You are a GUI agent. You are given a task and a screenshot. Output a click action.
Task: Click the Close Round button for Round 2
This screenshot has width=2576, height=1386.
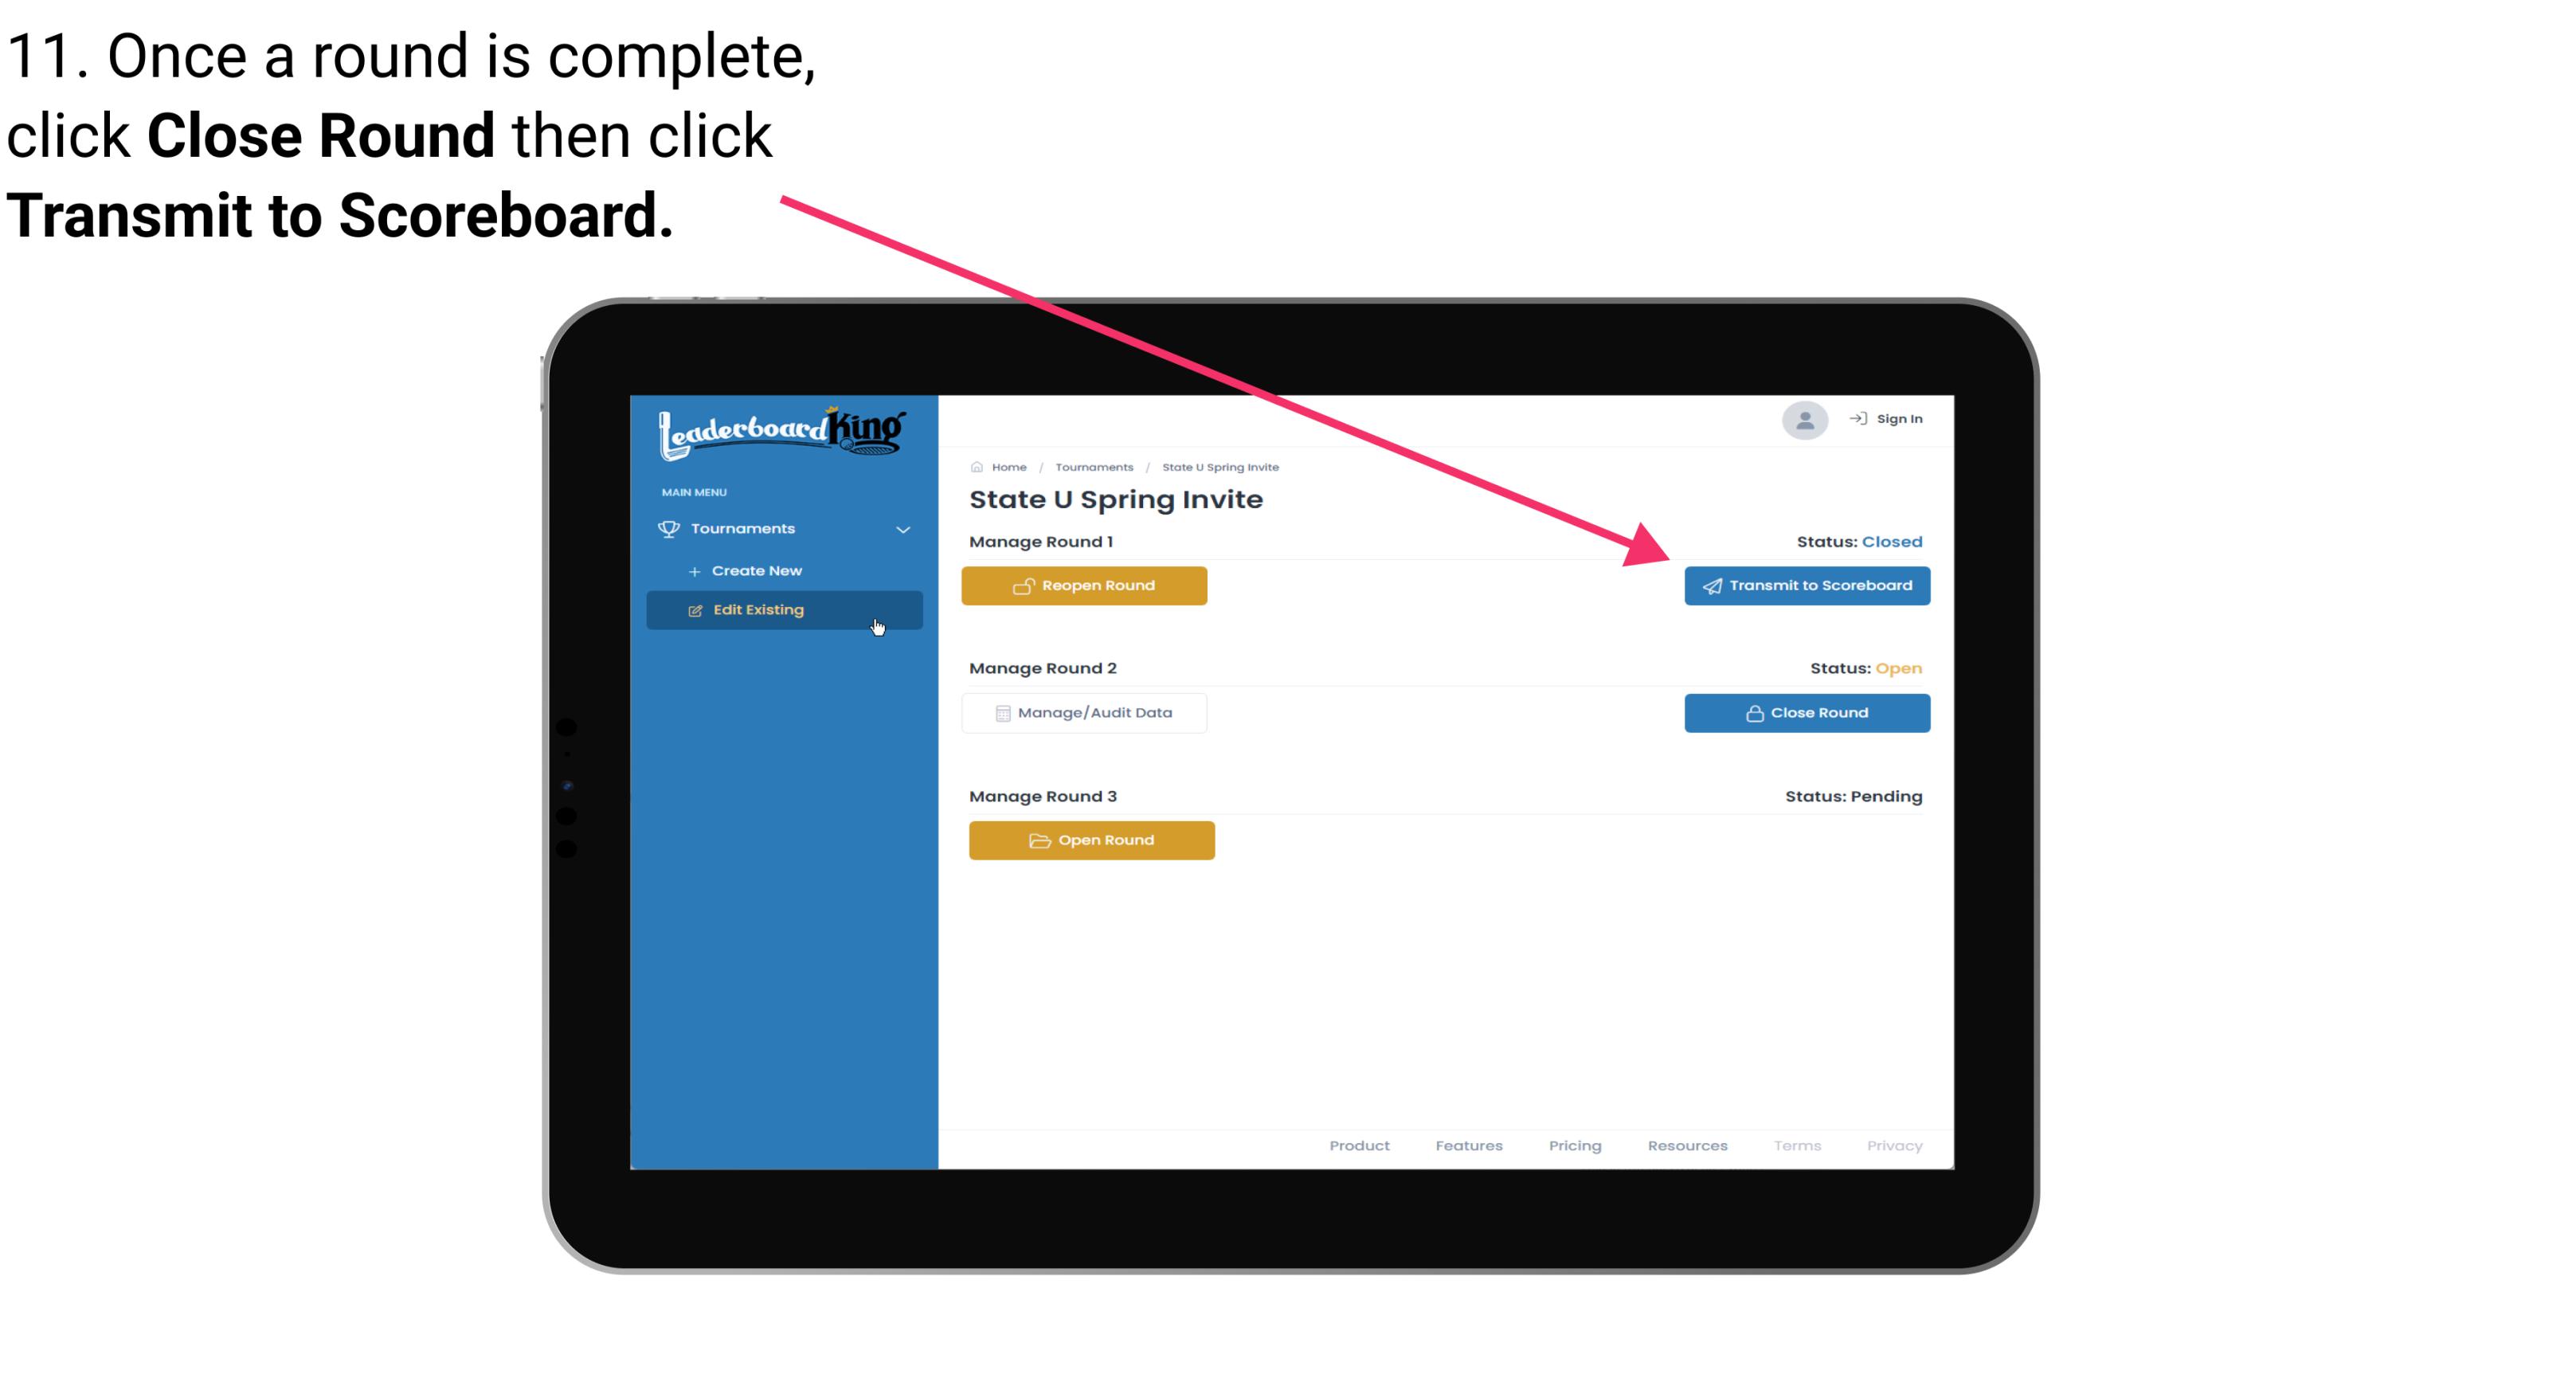coord(1808,712)
